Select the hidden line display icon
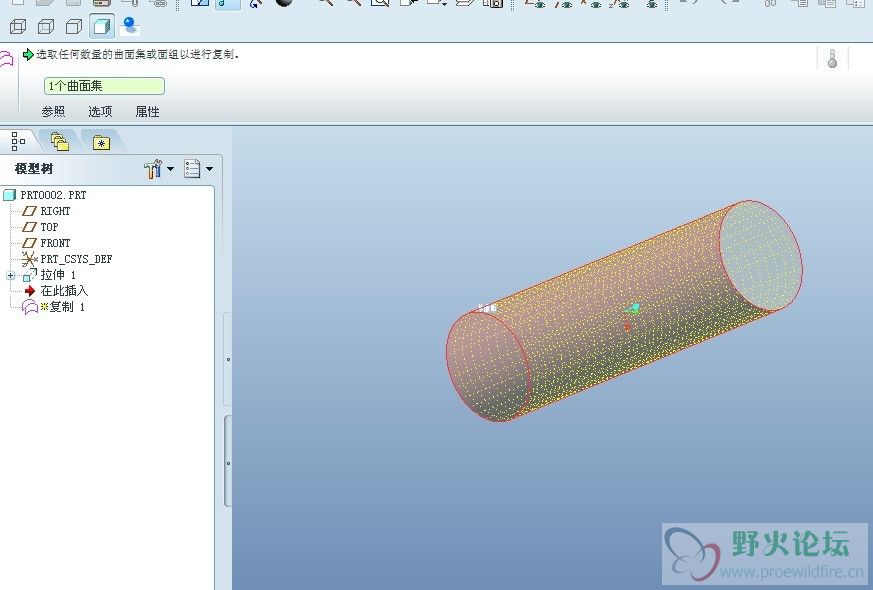 [x=46, y=26]
